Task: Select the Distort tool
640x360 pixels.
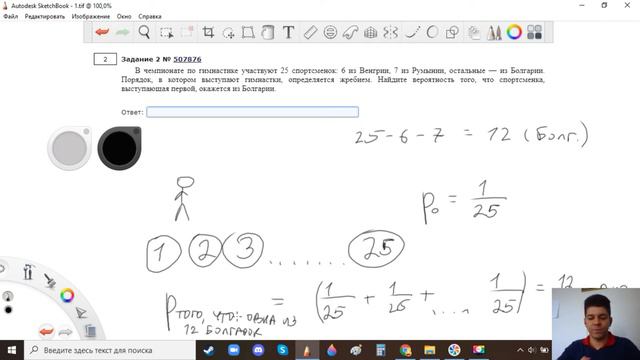Action: [248, 32]
